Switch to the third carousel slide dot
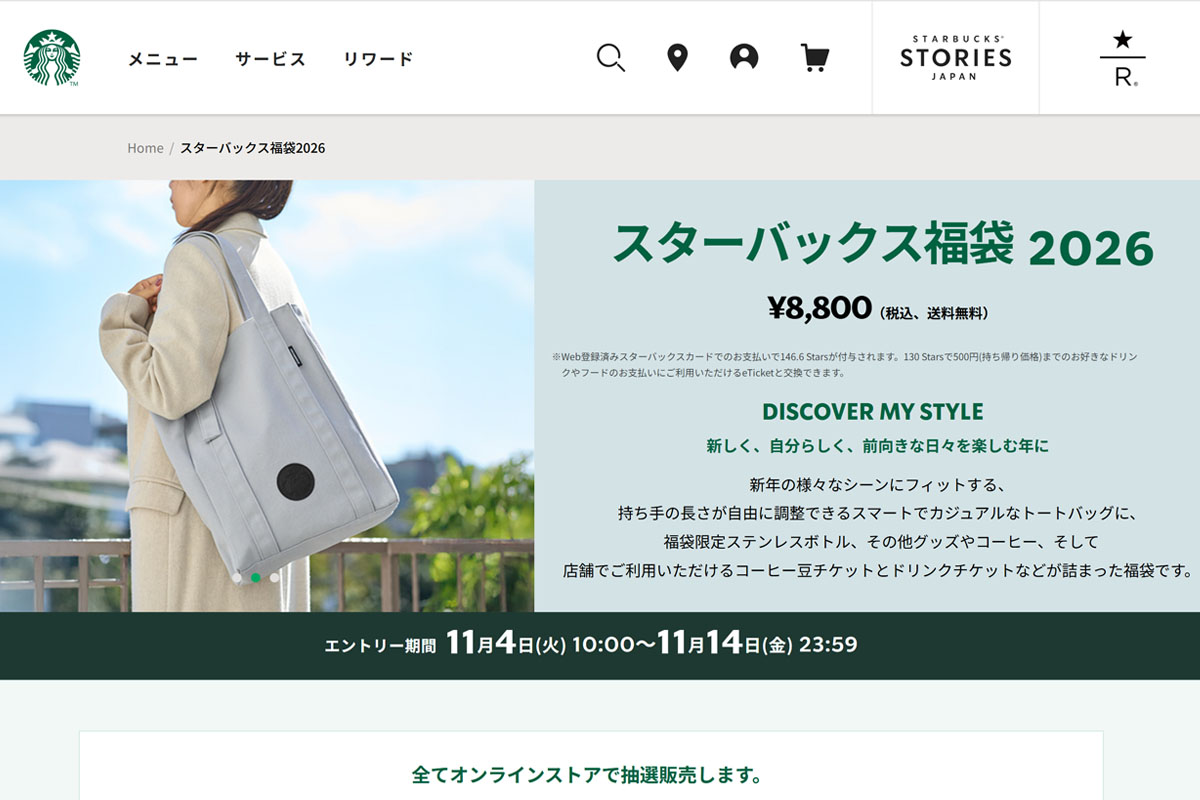 (x=275, y=577)
